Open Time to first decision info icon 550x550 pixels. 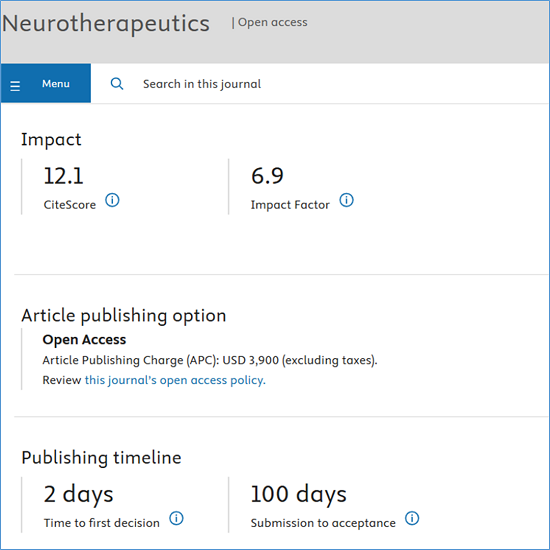click(176, 518)
